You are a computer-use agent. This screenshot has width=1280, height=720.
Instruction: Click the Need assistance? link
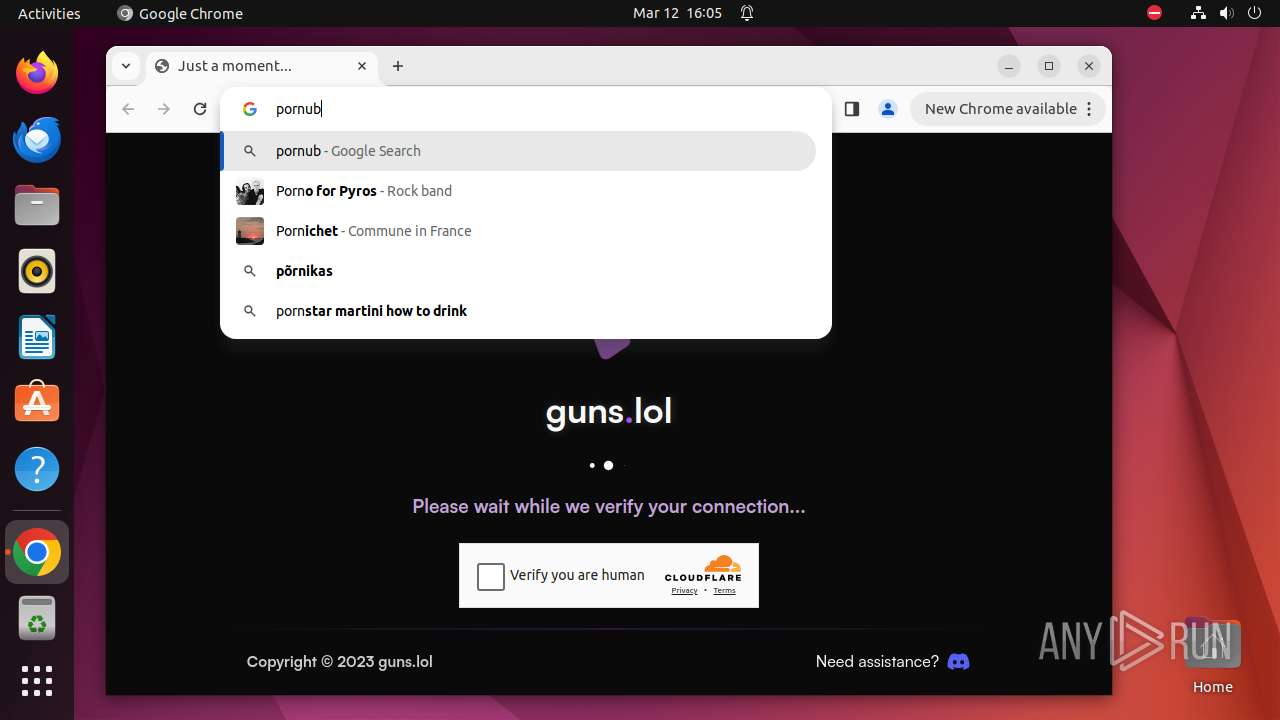[x=877, y=661]
